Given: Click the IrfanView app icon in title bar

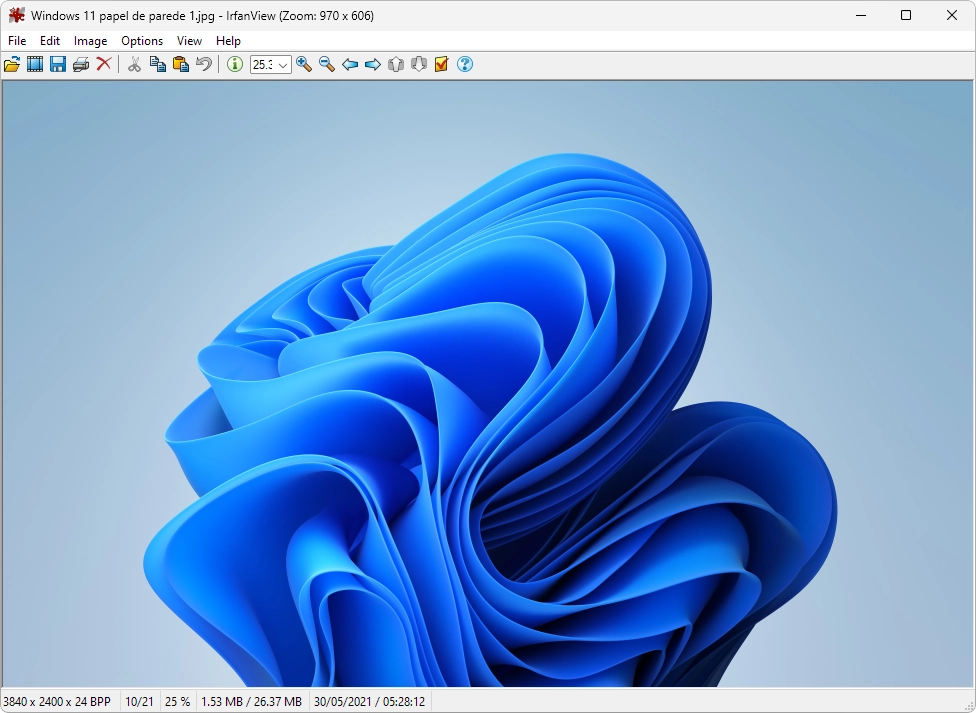Looking at the screenshot, I should point(17,16).
